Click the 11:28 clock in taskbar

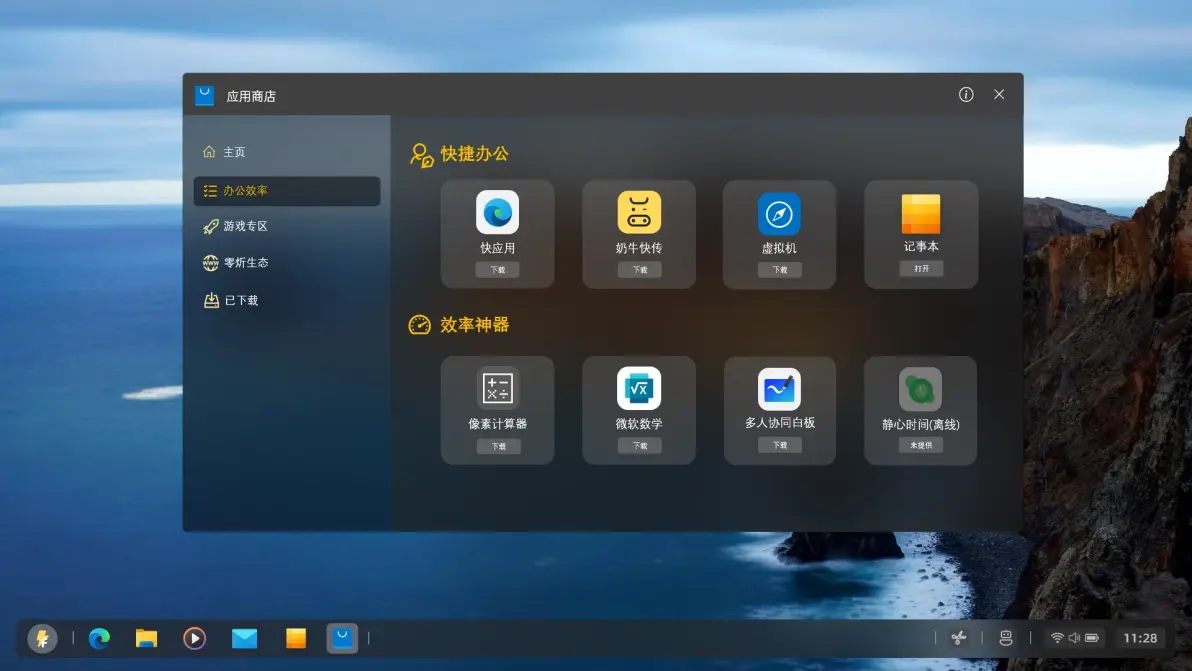(1140, 638)
